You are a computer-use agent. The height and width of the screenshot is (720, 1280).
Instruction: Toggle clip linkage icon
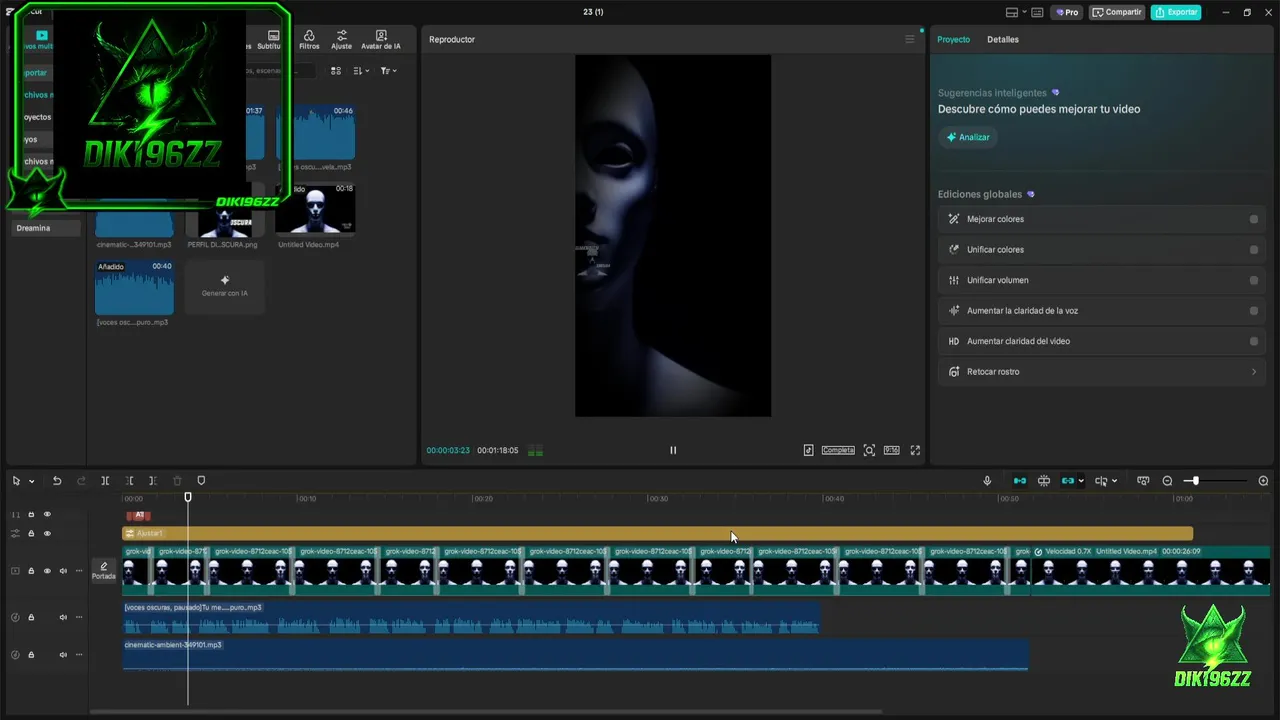(1068, 481)
